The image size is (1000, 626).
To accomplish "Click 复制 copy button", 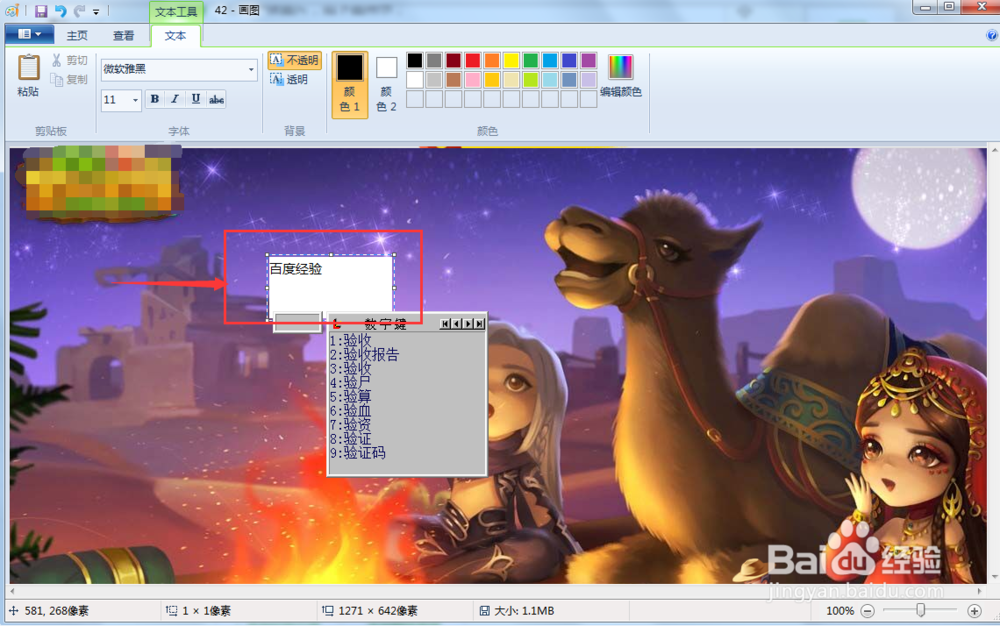I will [69, 79].
